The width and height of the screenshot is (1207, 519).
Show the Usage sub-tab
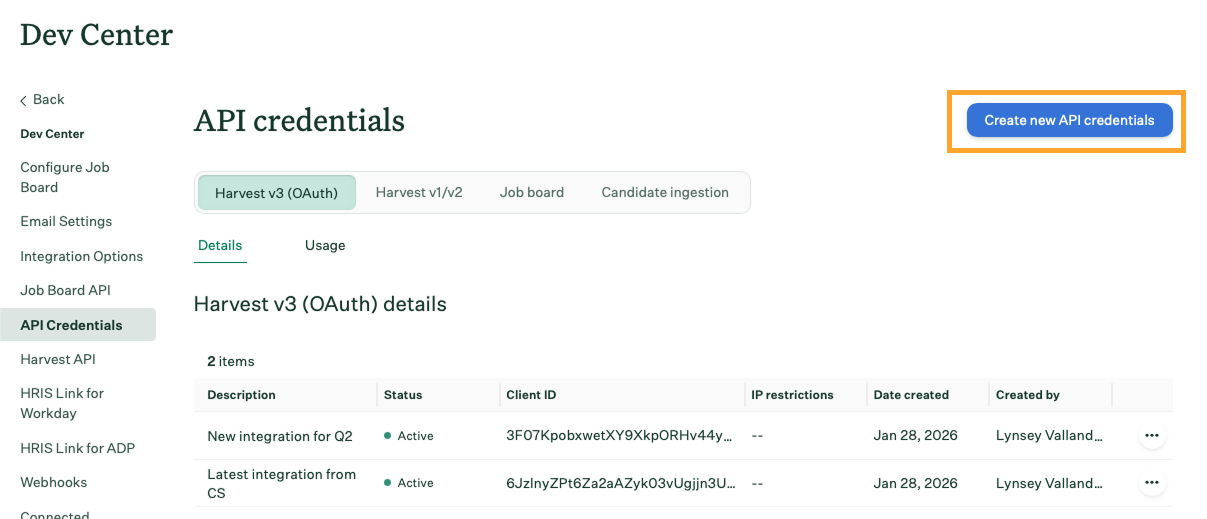click(x=325, y=246)
